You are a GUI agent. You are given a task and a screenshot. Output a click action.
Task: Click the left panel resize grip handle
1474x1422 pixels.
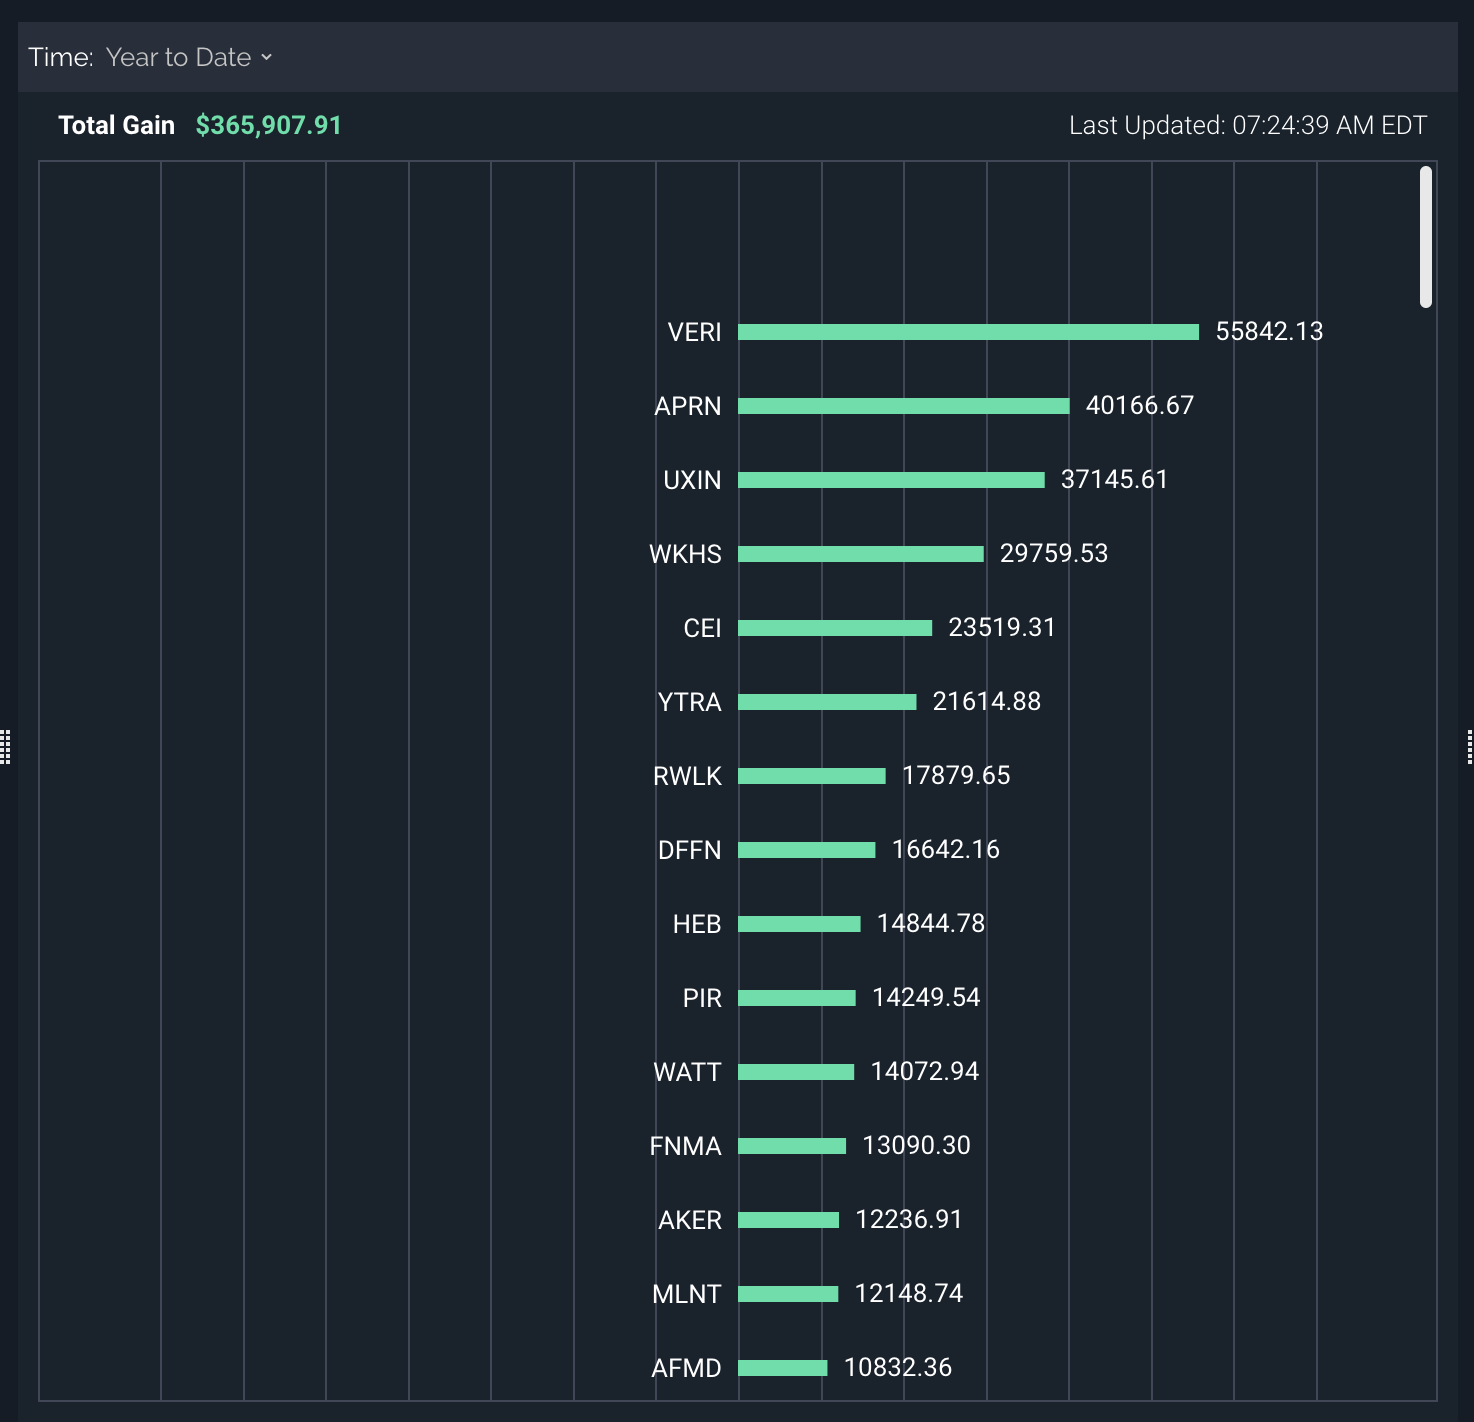tap(5, 747)
